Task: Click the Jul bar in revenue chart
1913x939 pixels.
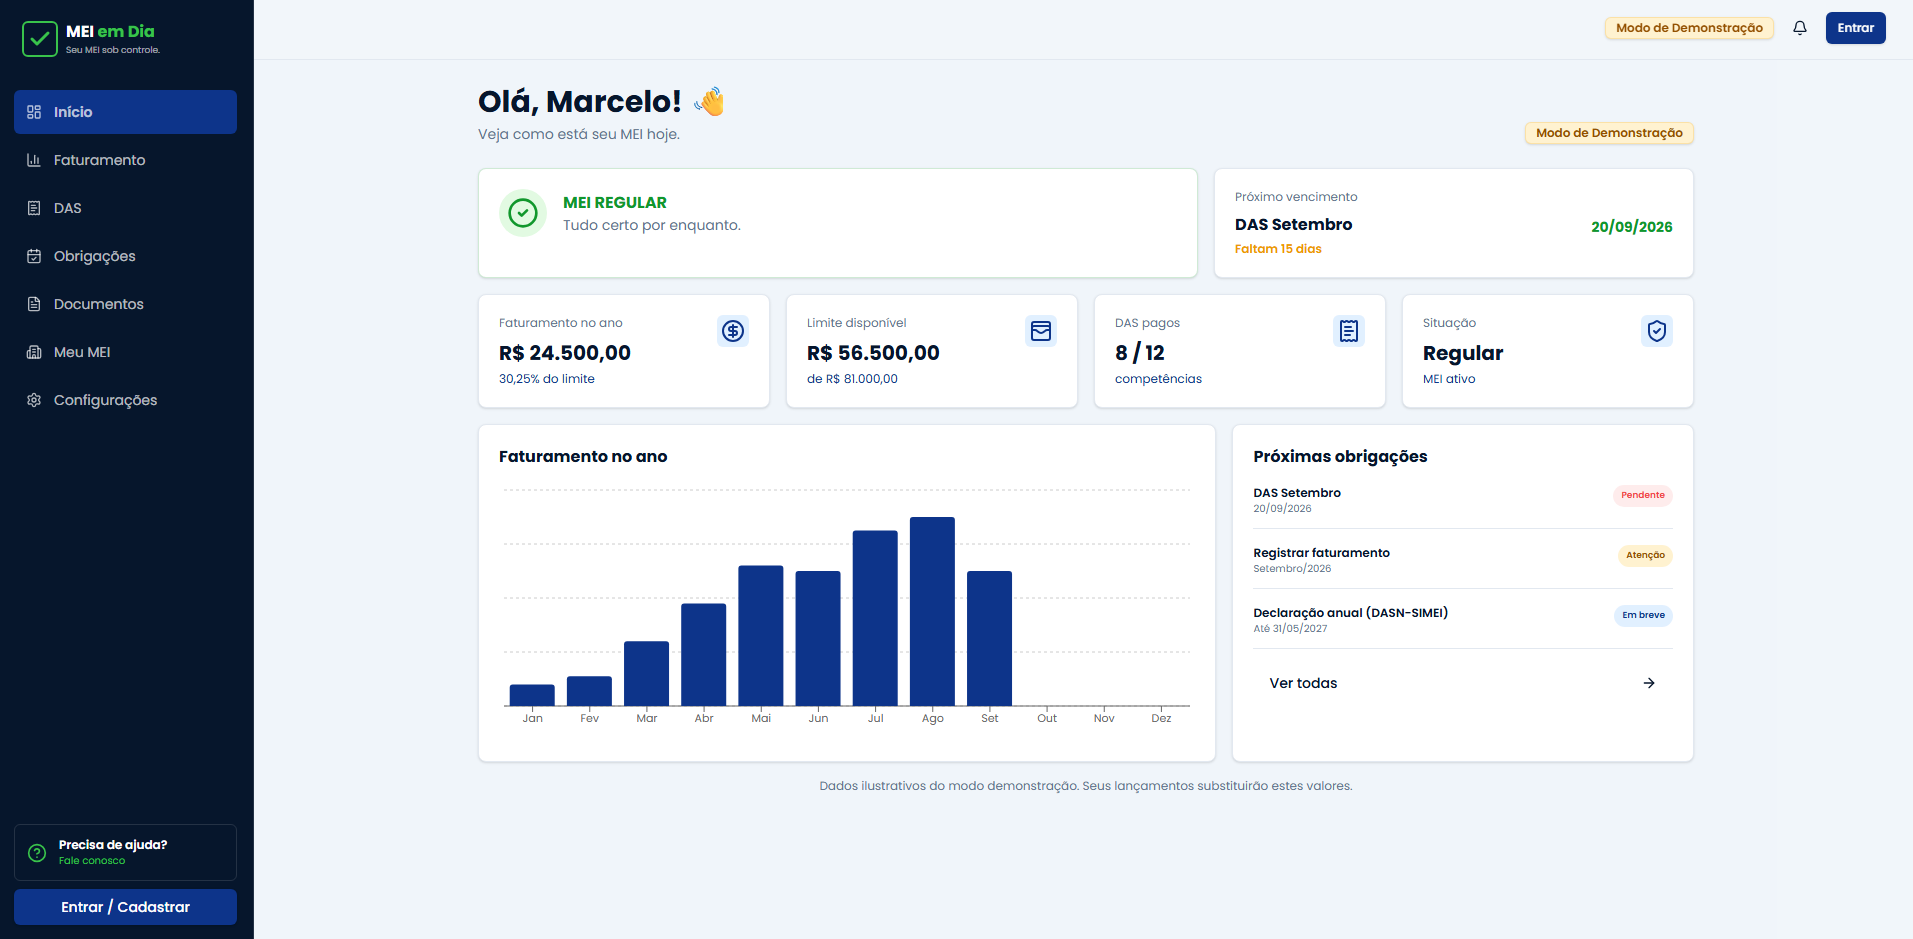Action: click(x=875, y=618)
